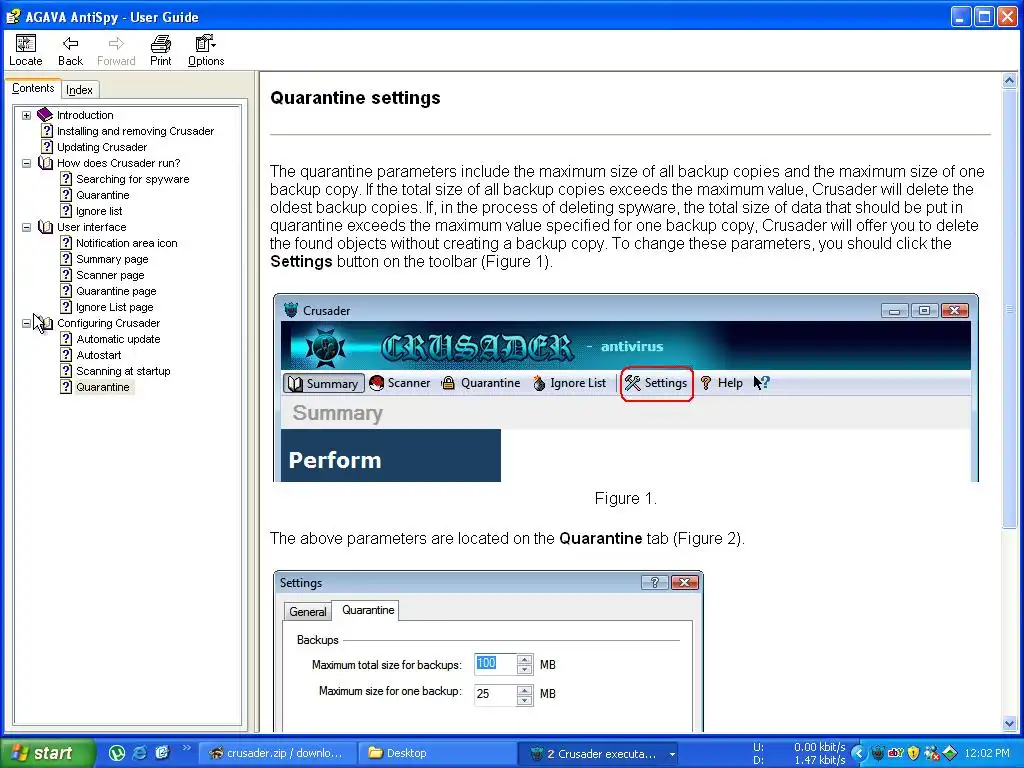Open the Desktop folder taskbar button
The height and width of the screenshot is (768, 1024).
point(436,753)
